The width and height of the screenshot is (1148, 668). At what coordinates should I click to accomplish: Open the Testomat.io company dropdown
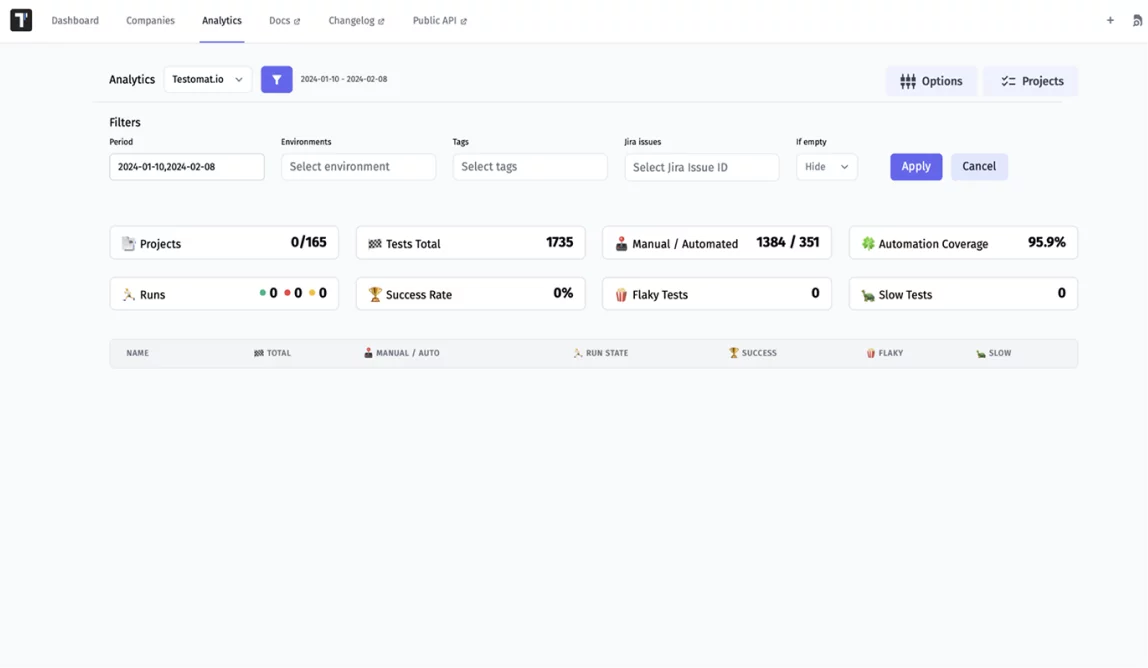click(x=207, y=80)
